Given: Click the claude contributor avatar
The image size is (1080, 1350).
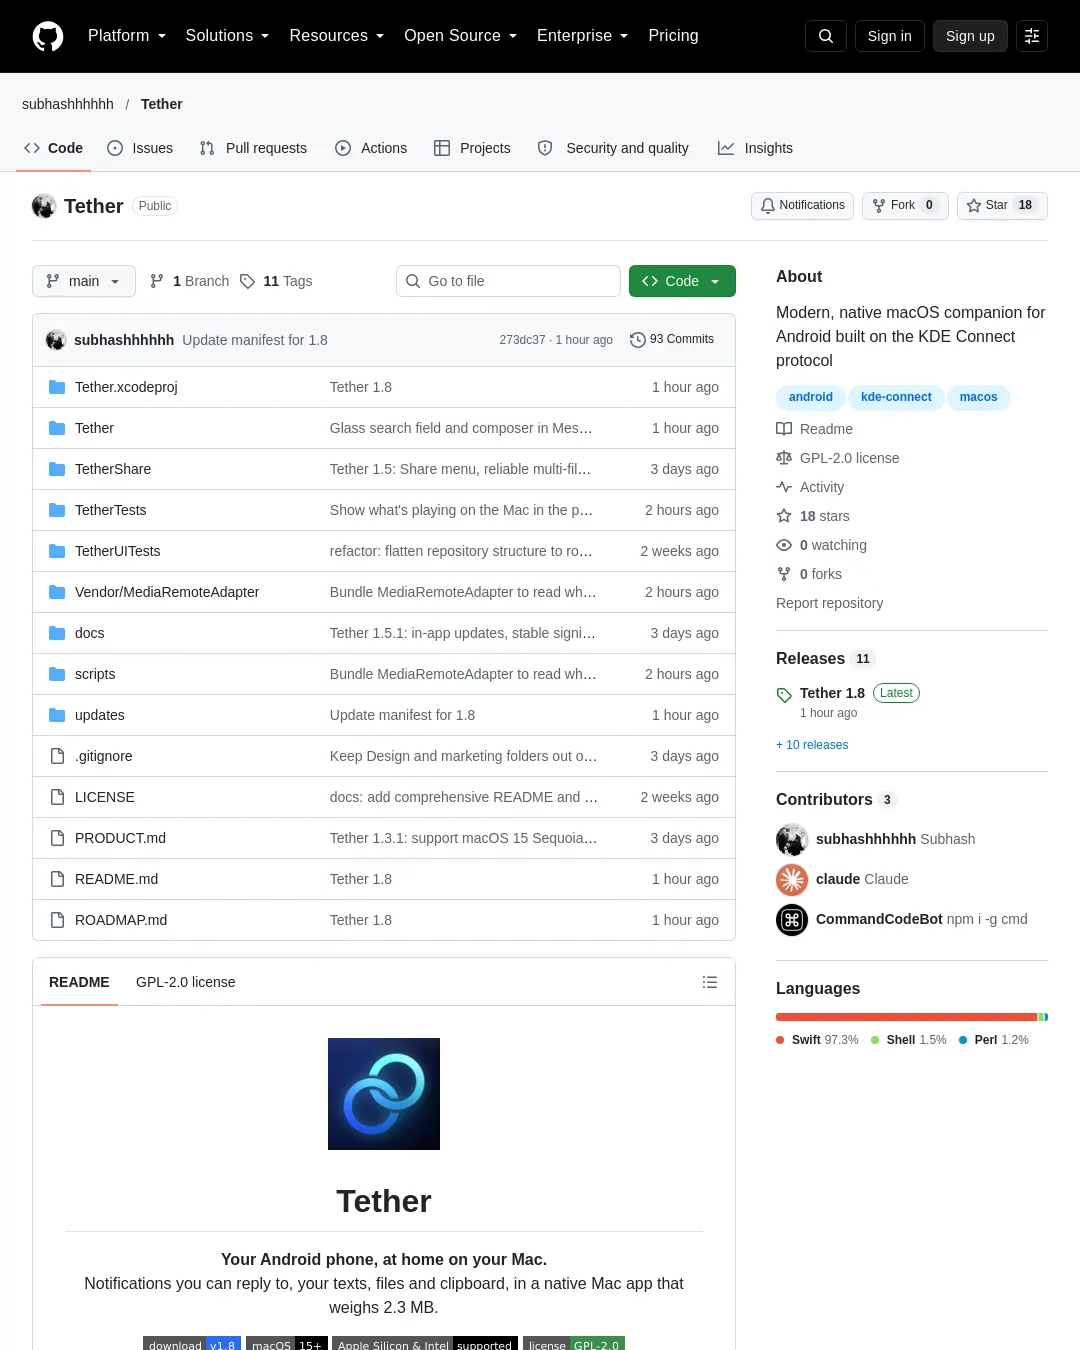Looking at the screenshot, I should [792, 879].
